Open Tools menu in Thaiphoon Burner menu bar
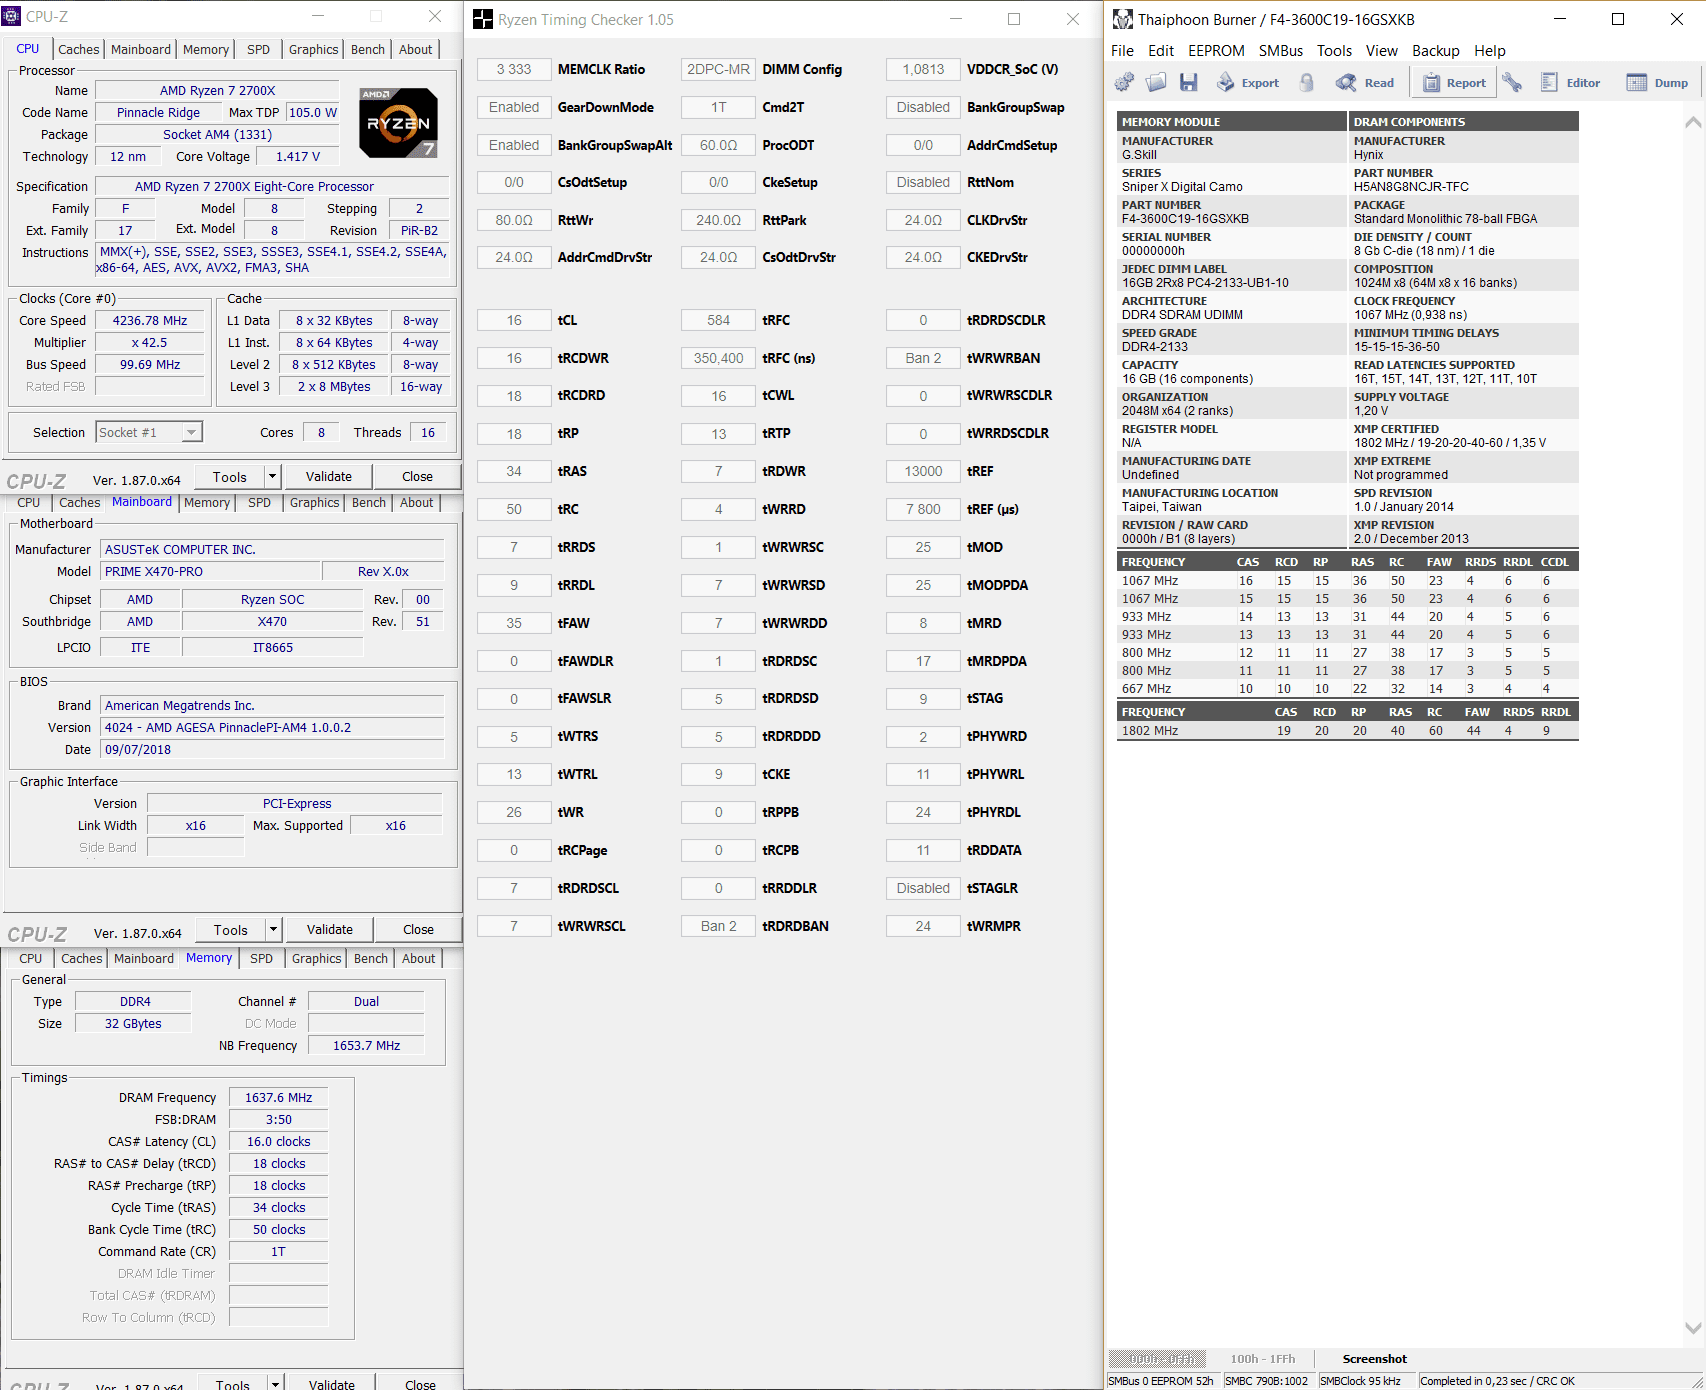Screen dimensions: 1706x1390 tap(1334, 51)
